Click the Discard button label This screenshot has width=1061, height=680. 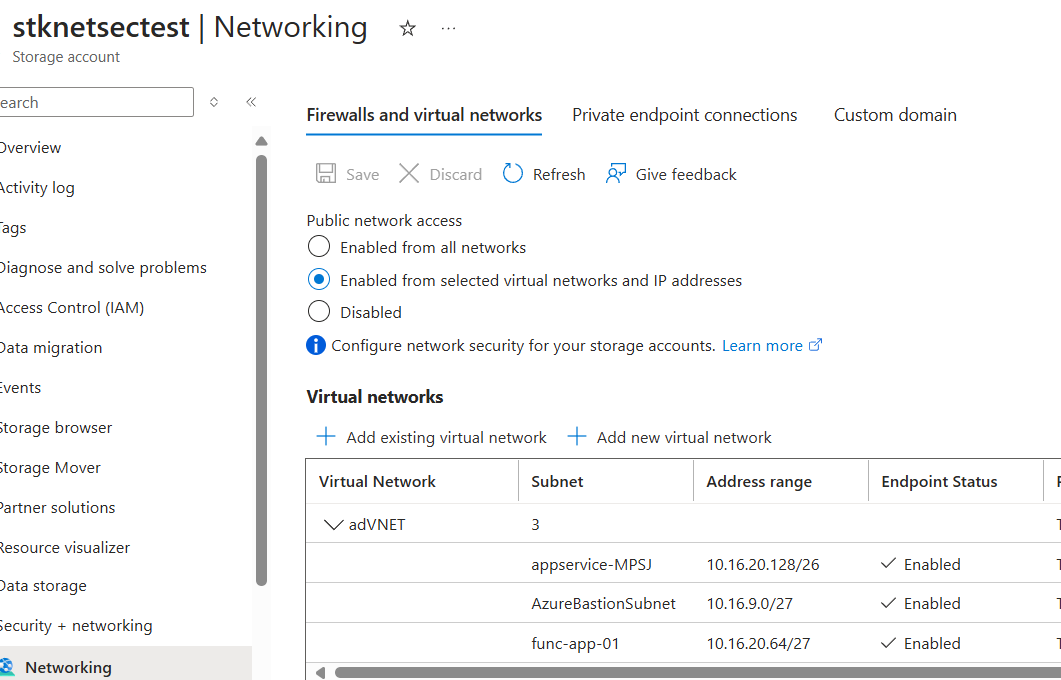(456, 175)
